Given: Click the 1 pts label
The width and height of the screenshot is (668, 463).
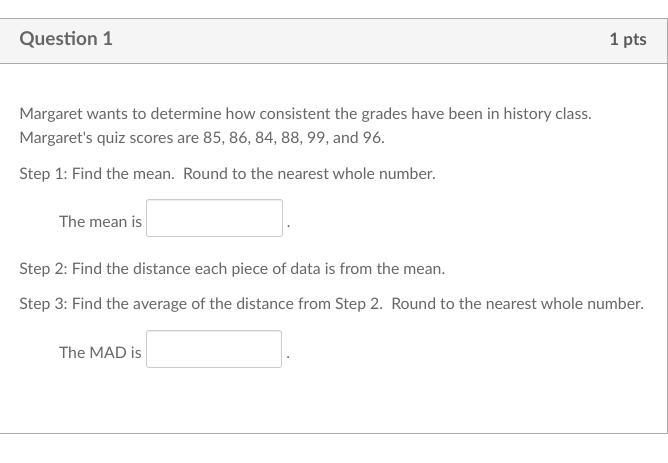Looking at the screenshot, I should coord(628,39).
